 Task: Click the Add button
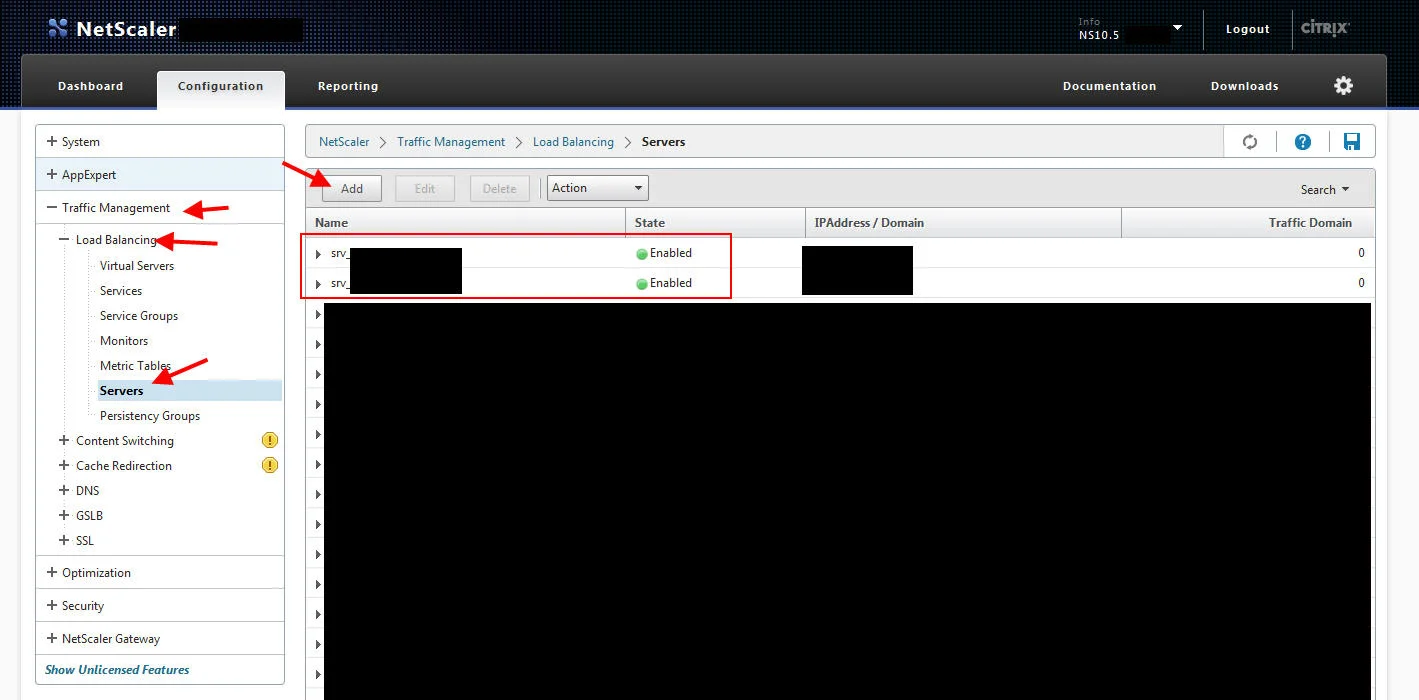tap(352, 188)
